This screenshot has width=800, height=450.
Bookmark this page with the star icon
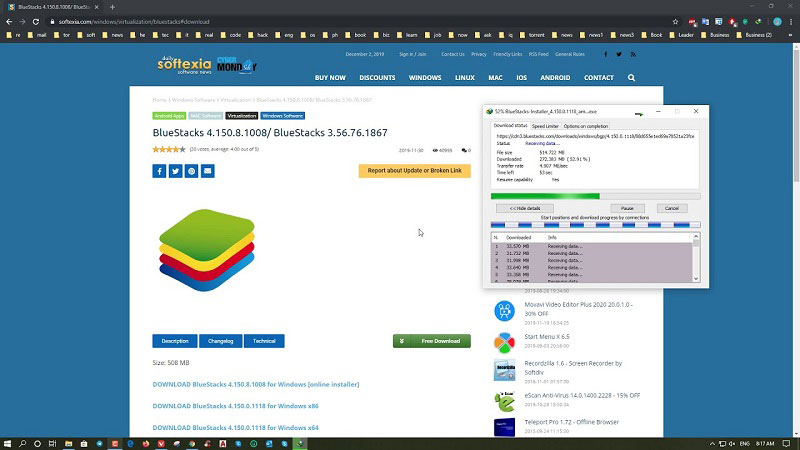(x=676, y=22)
